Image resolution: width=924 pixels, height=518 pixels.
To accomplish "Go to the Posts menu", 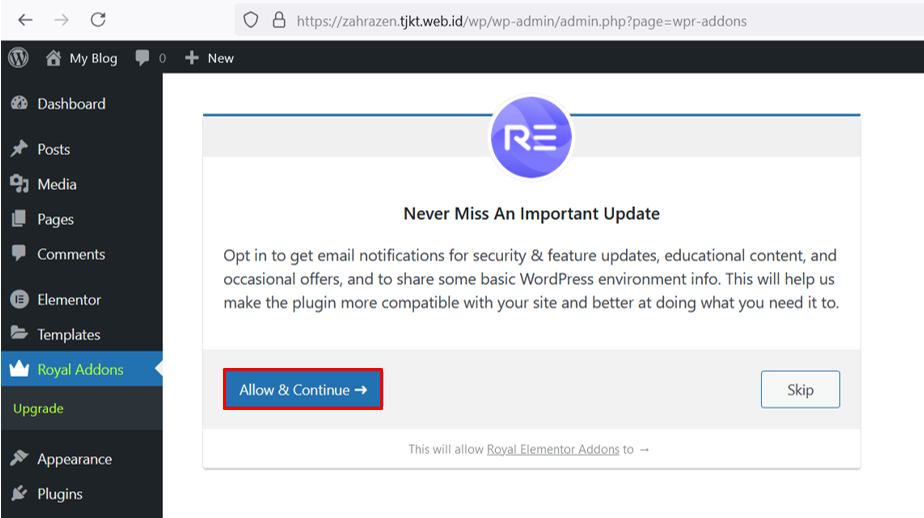I will [53, 149].
